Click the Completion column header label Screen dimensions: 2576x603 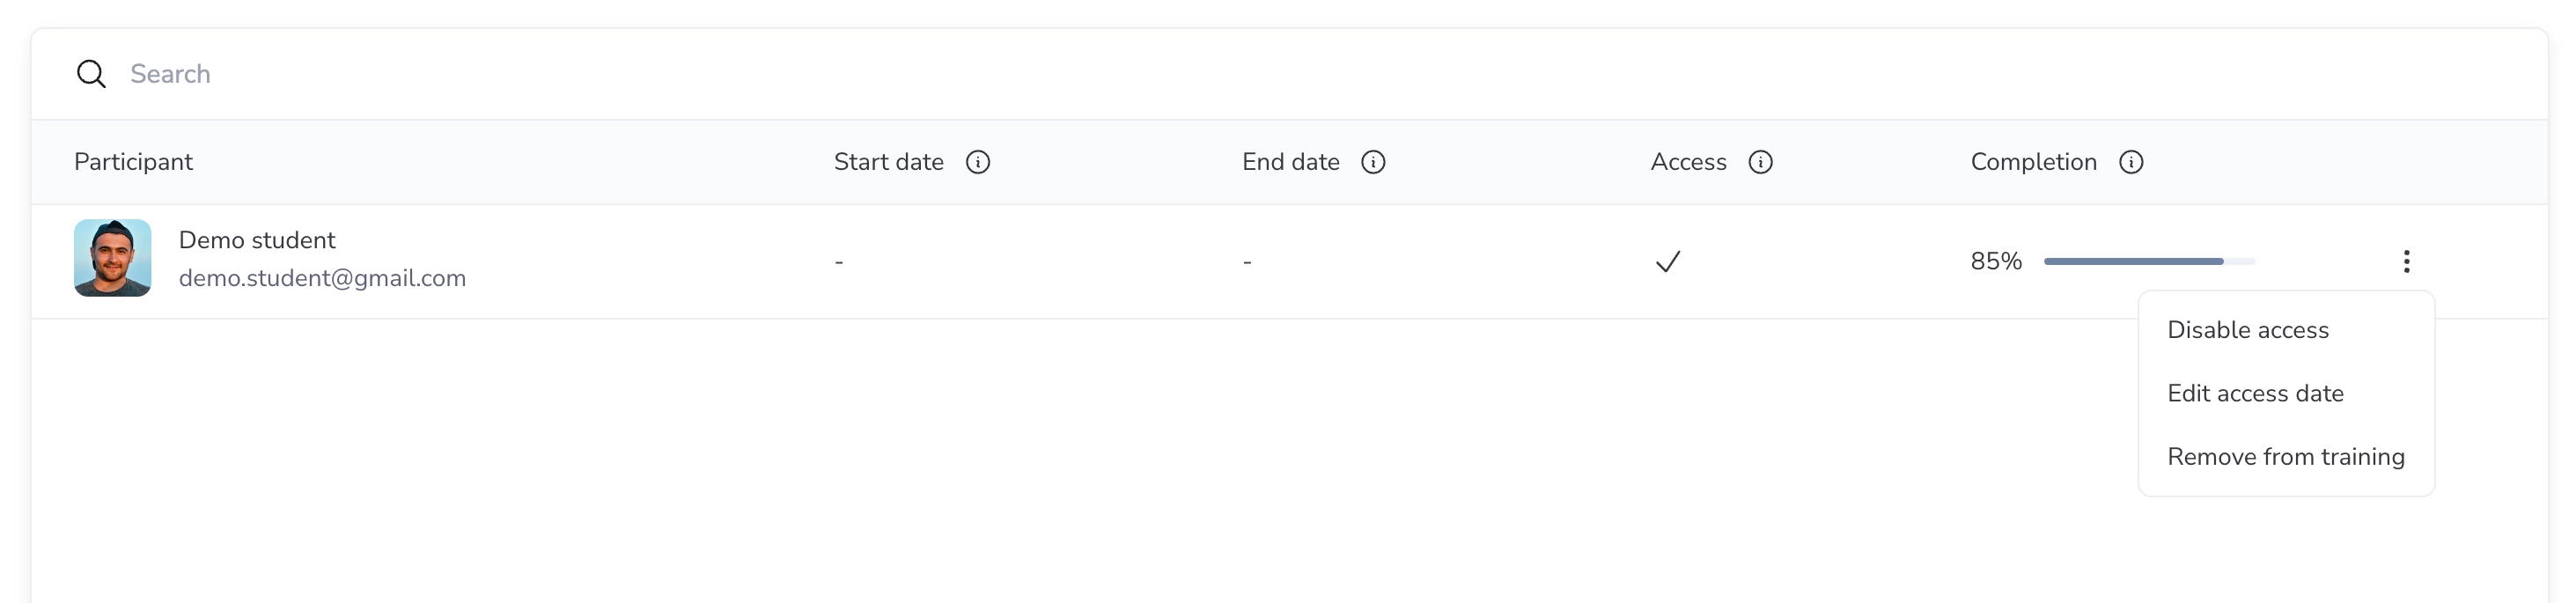click(2033, 162)
